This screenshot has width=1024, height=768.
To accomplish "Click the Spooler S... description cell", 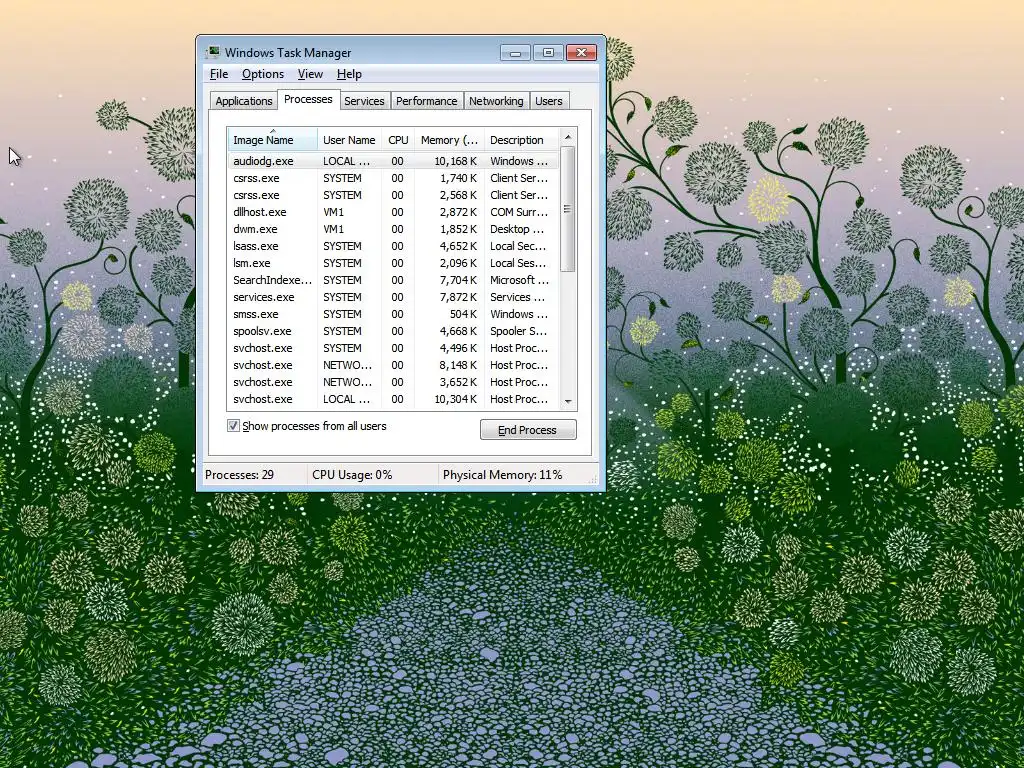I will (x=519, y=330).
